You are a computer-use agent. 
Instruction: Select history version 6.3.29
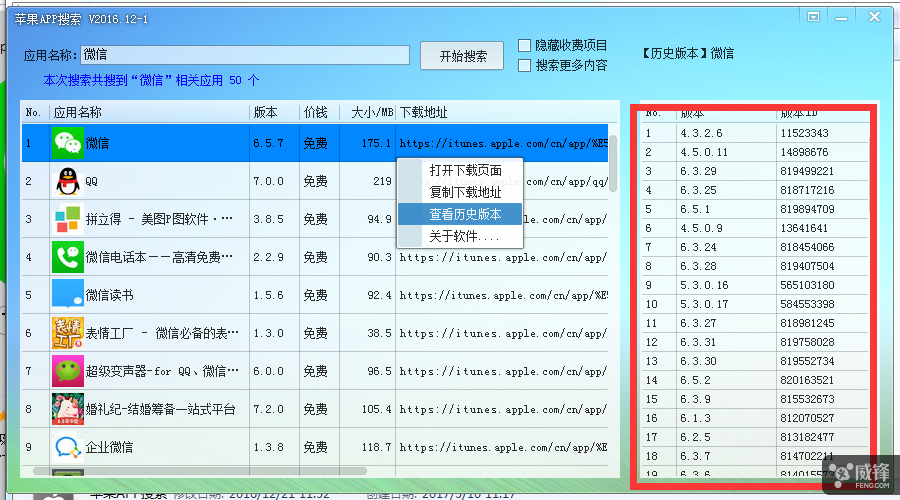pos(698,171)
